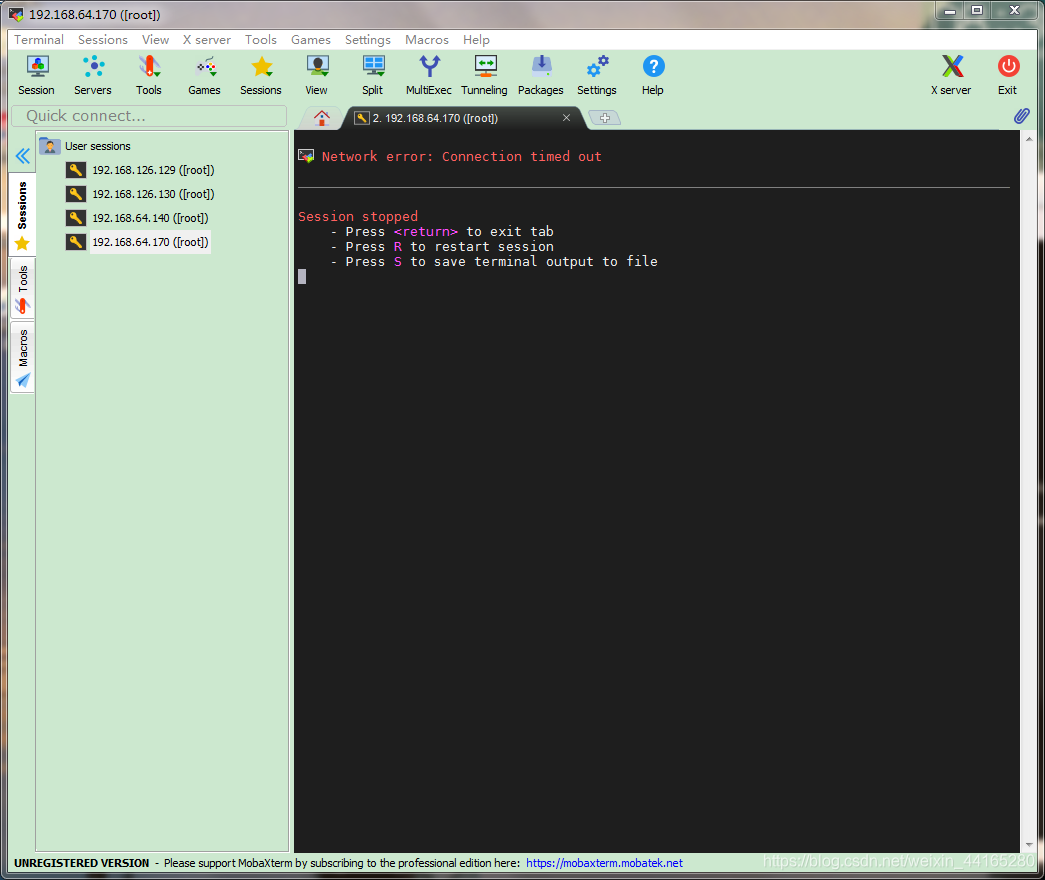Click the terminal scrollbar down arrow
The image size is (1045, 880).
click(x=1029, y=845)
